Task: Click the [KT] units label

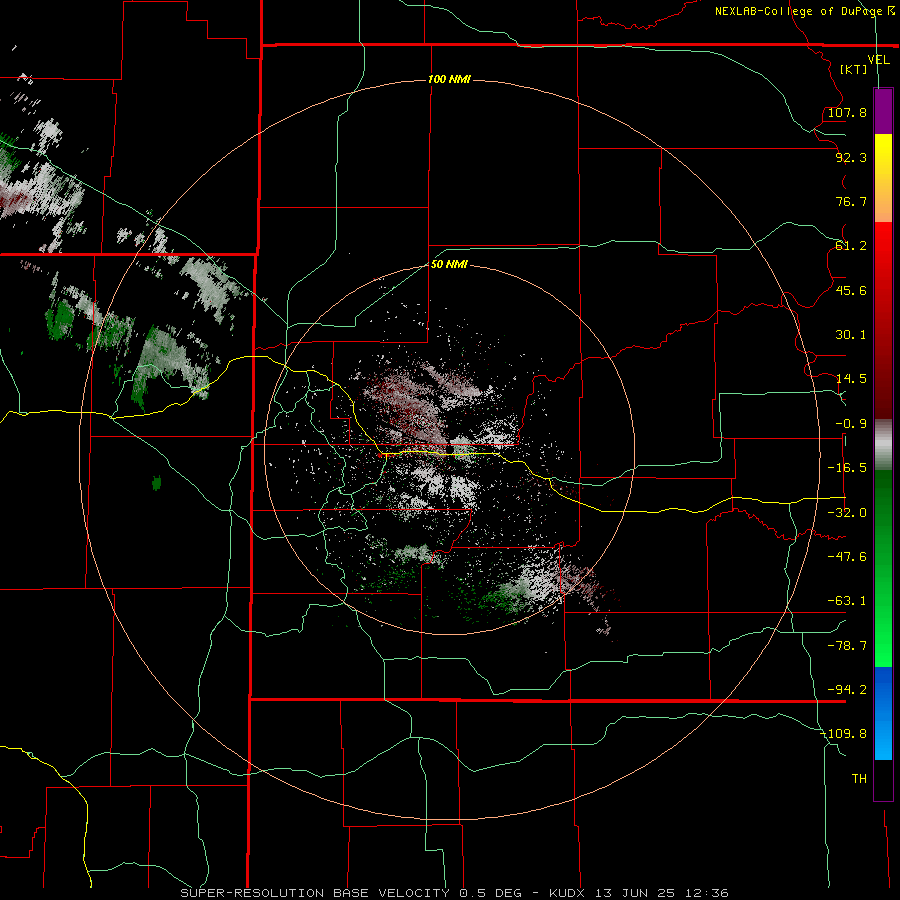Action: (854, 70)
